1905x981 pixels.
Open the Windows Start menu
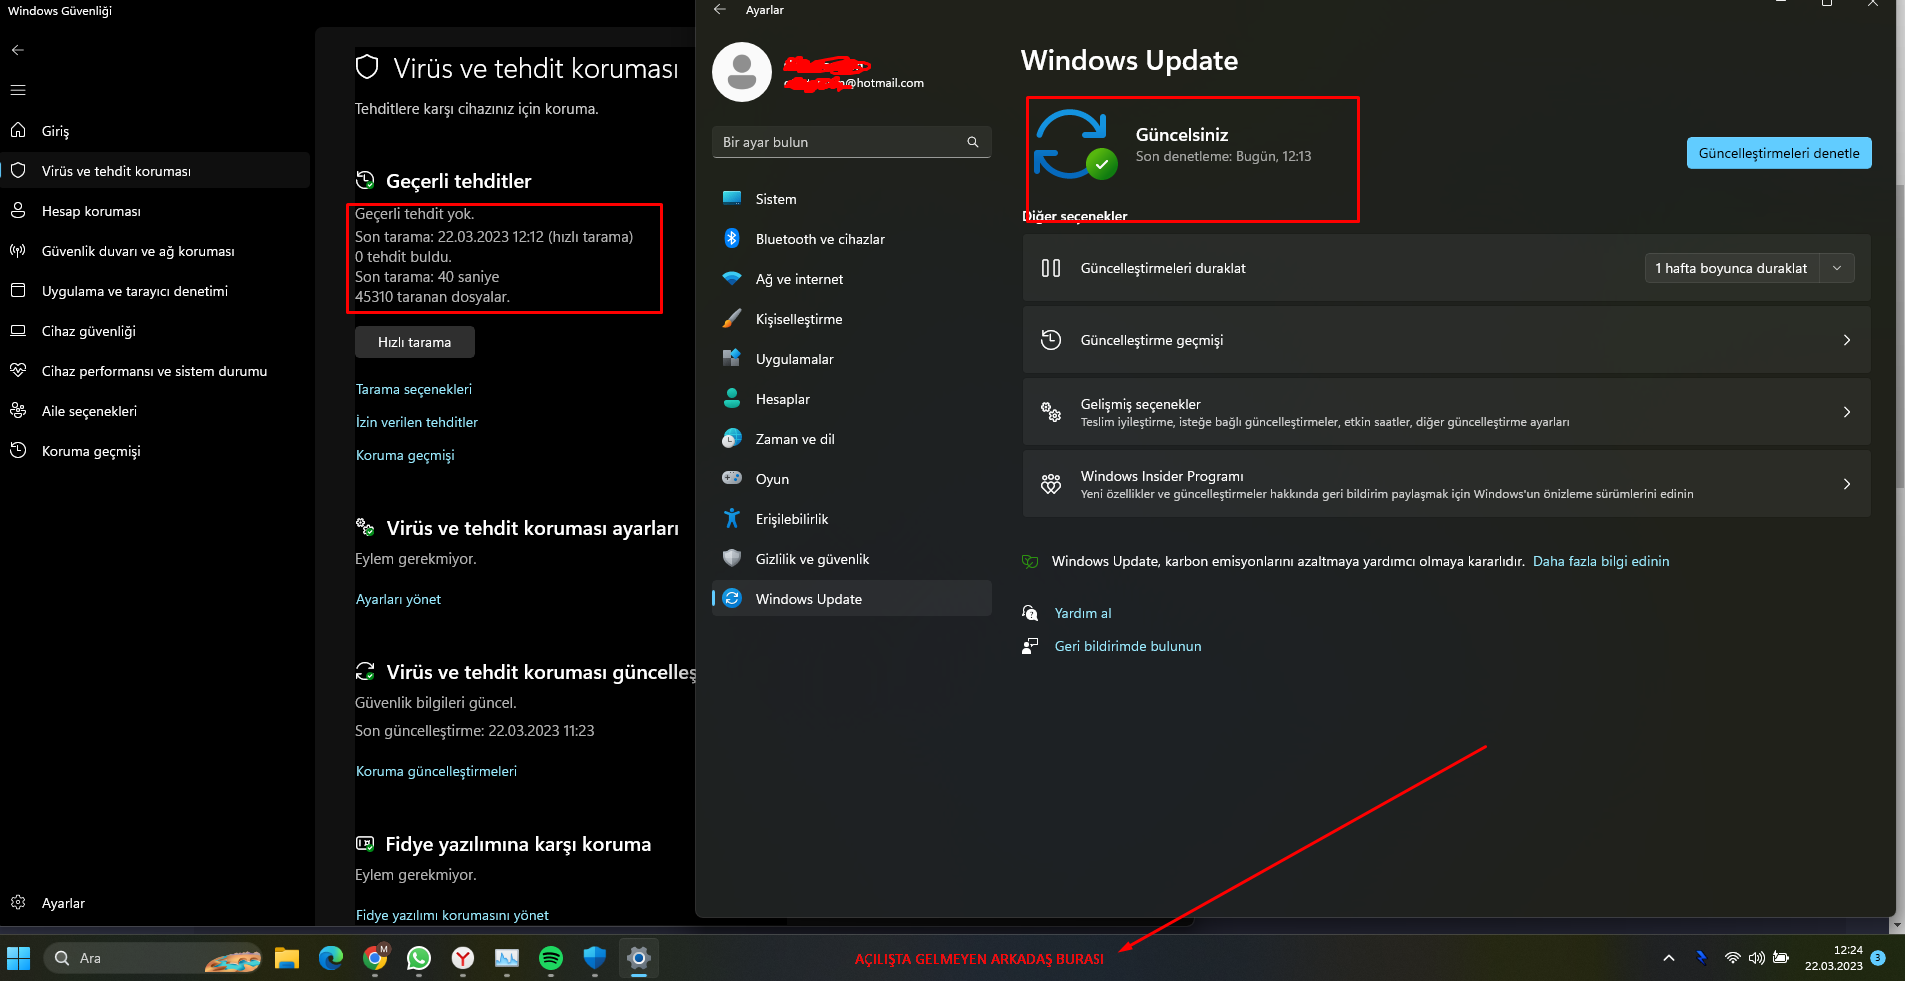click(19, 958)
